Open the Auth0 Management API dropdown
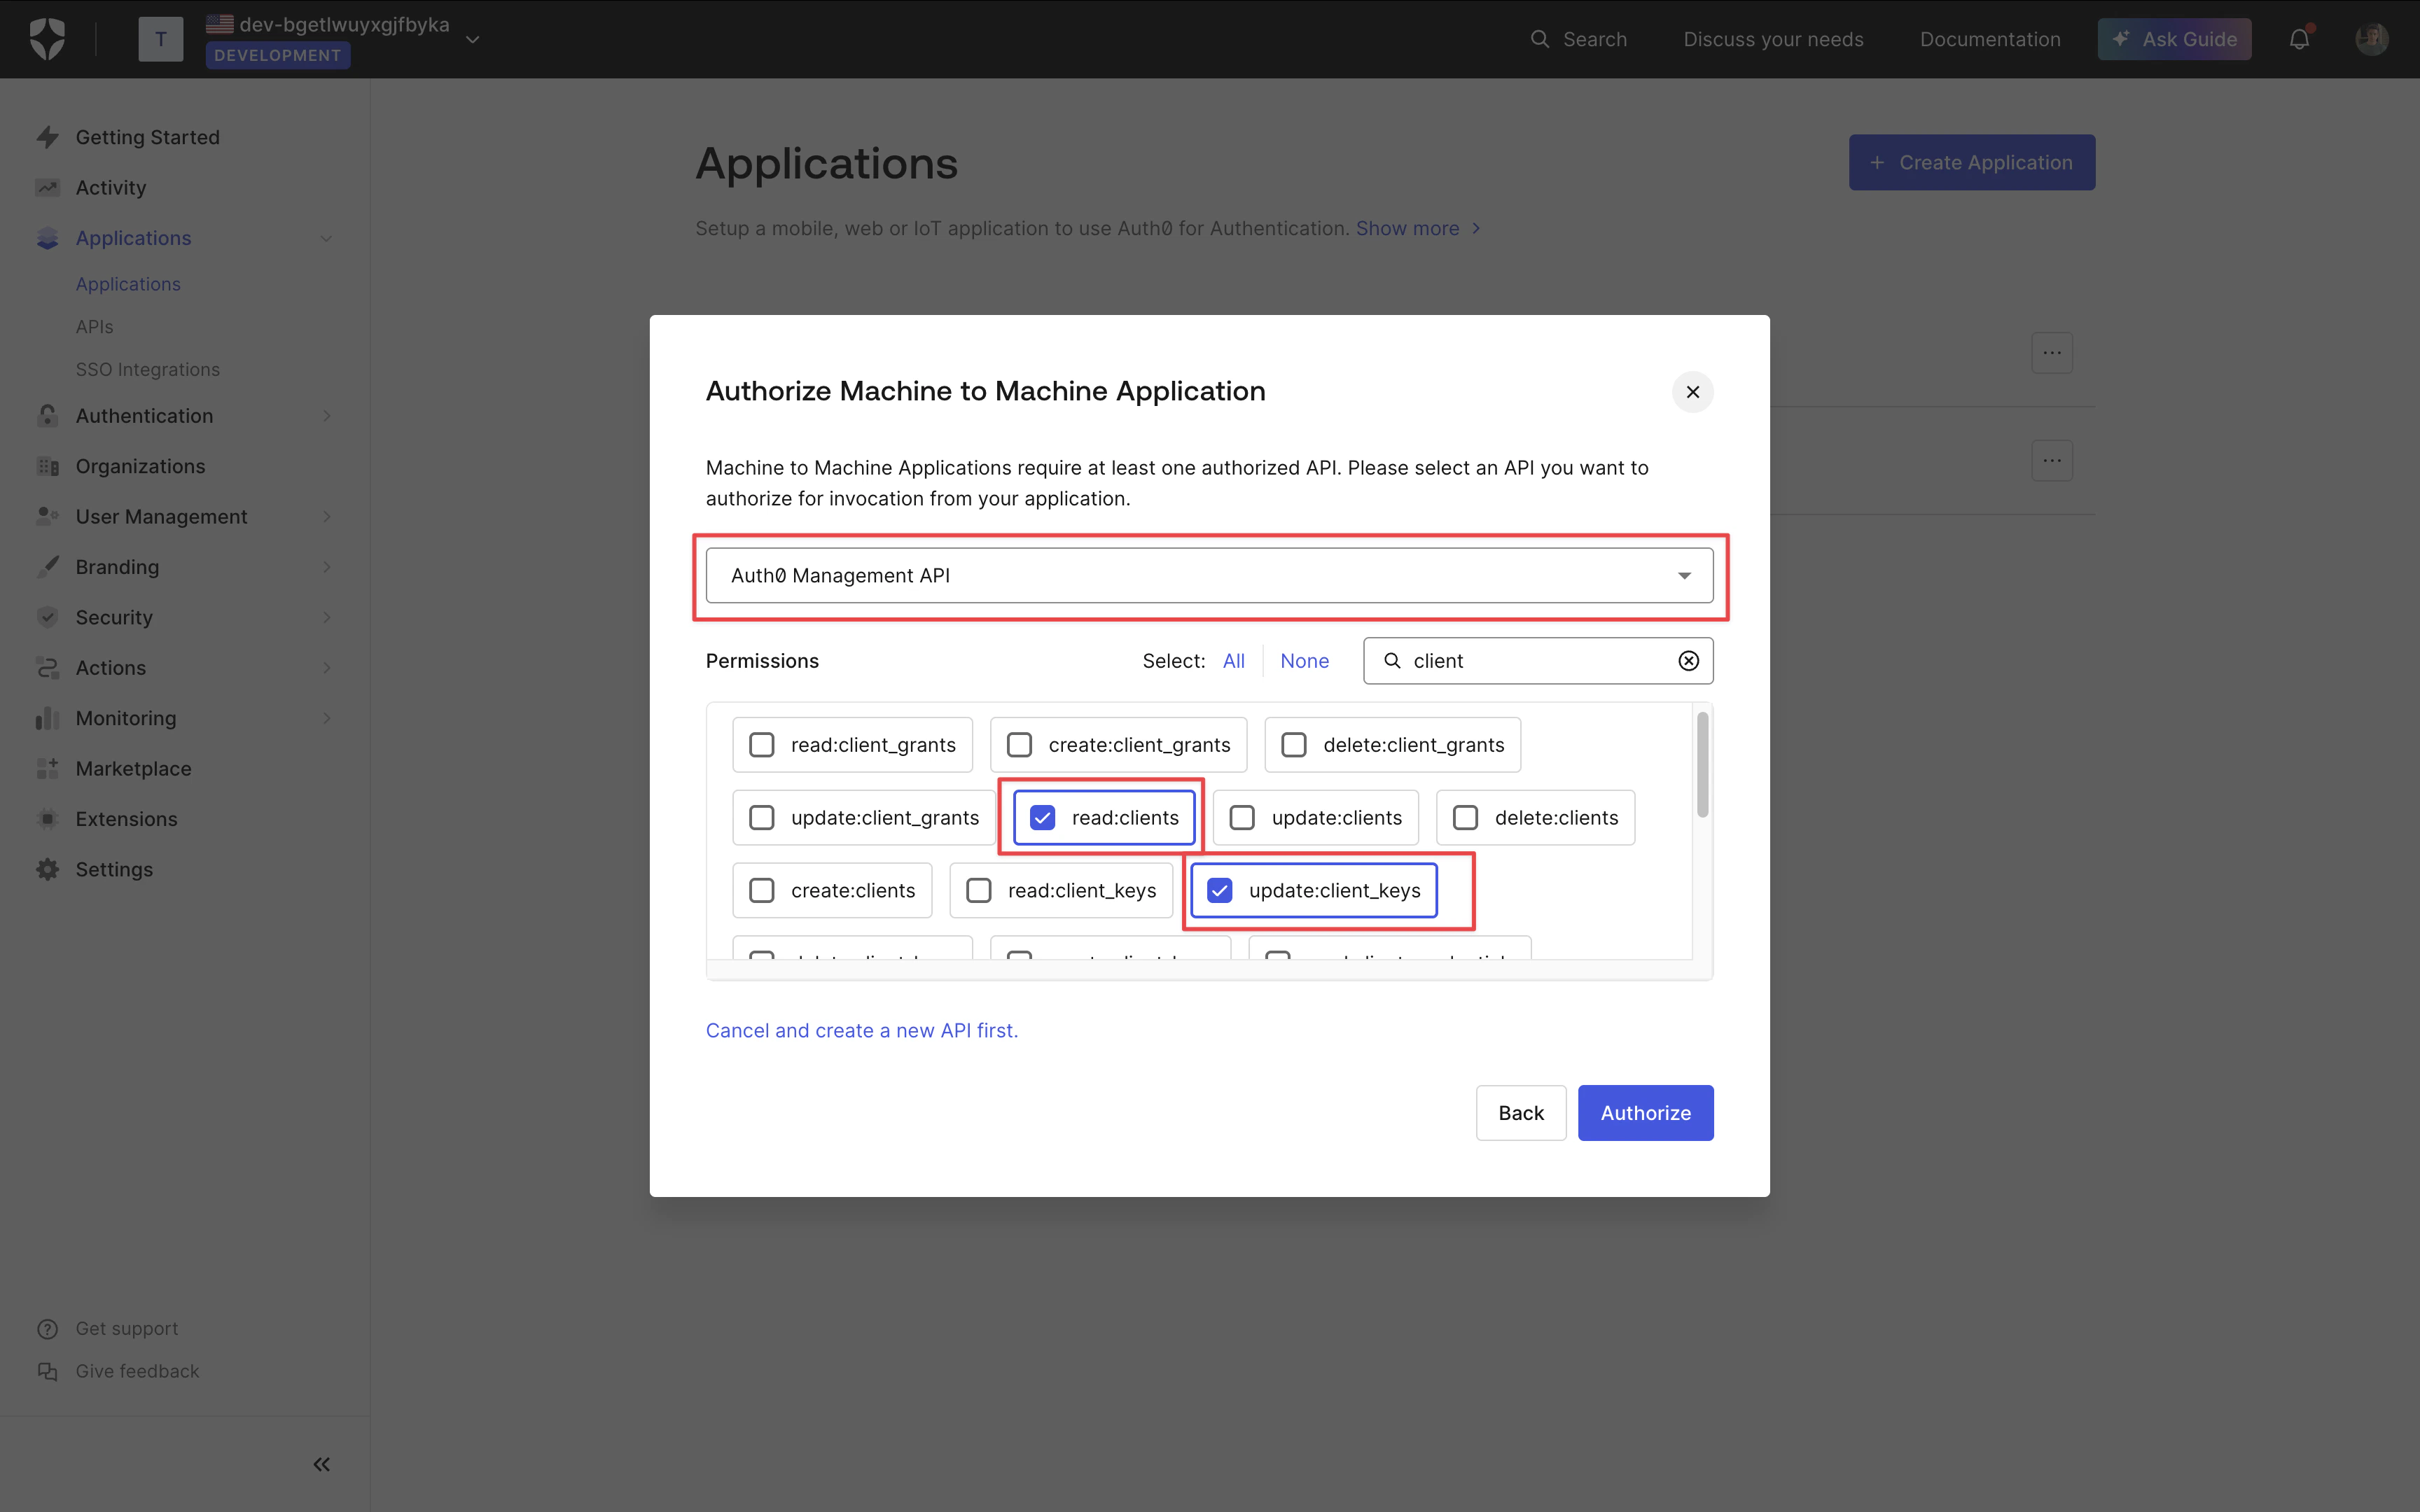The width and height of the screenshot is (2420, 1512). 1209,576
